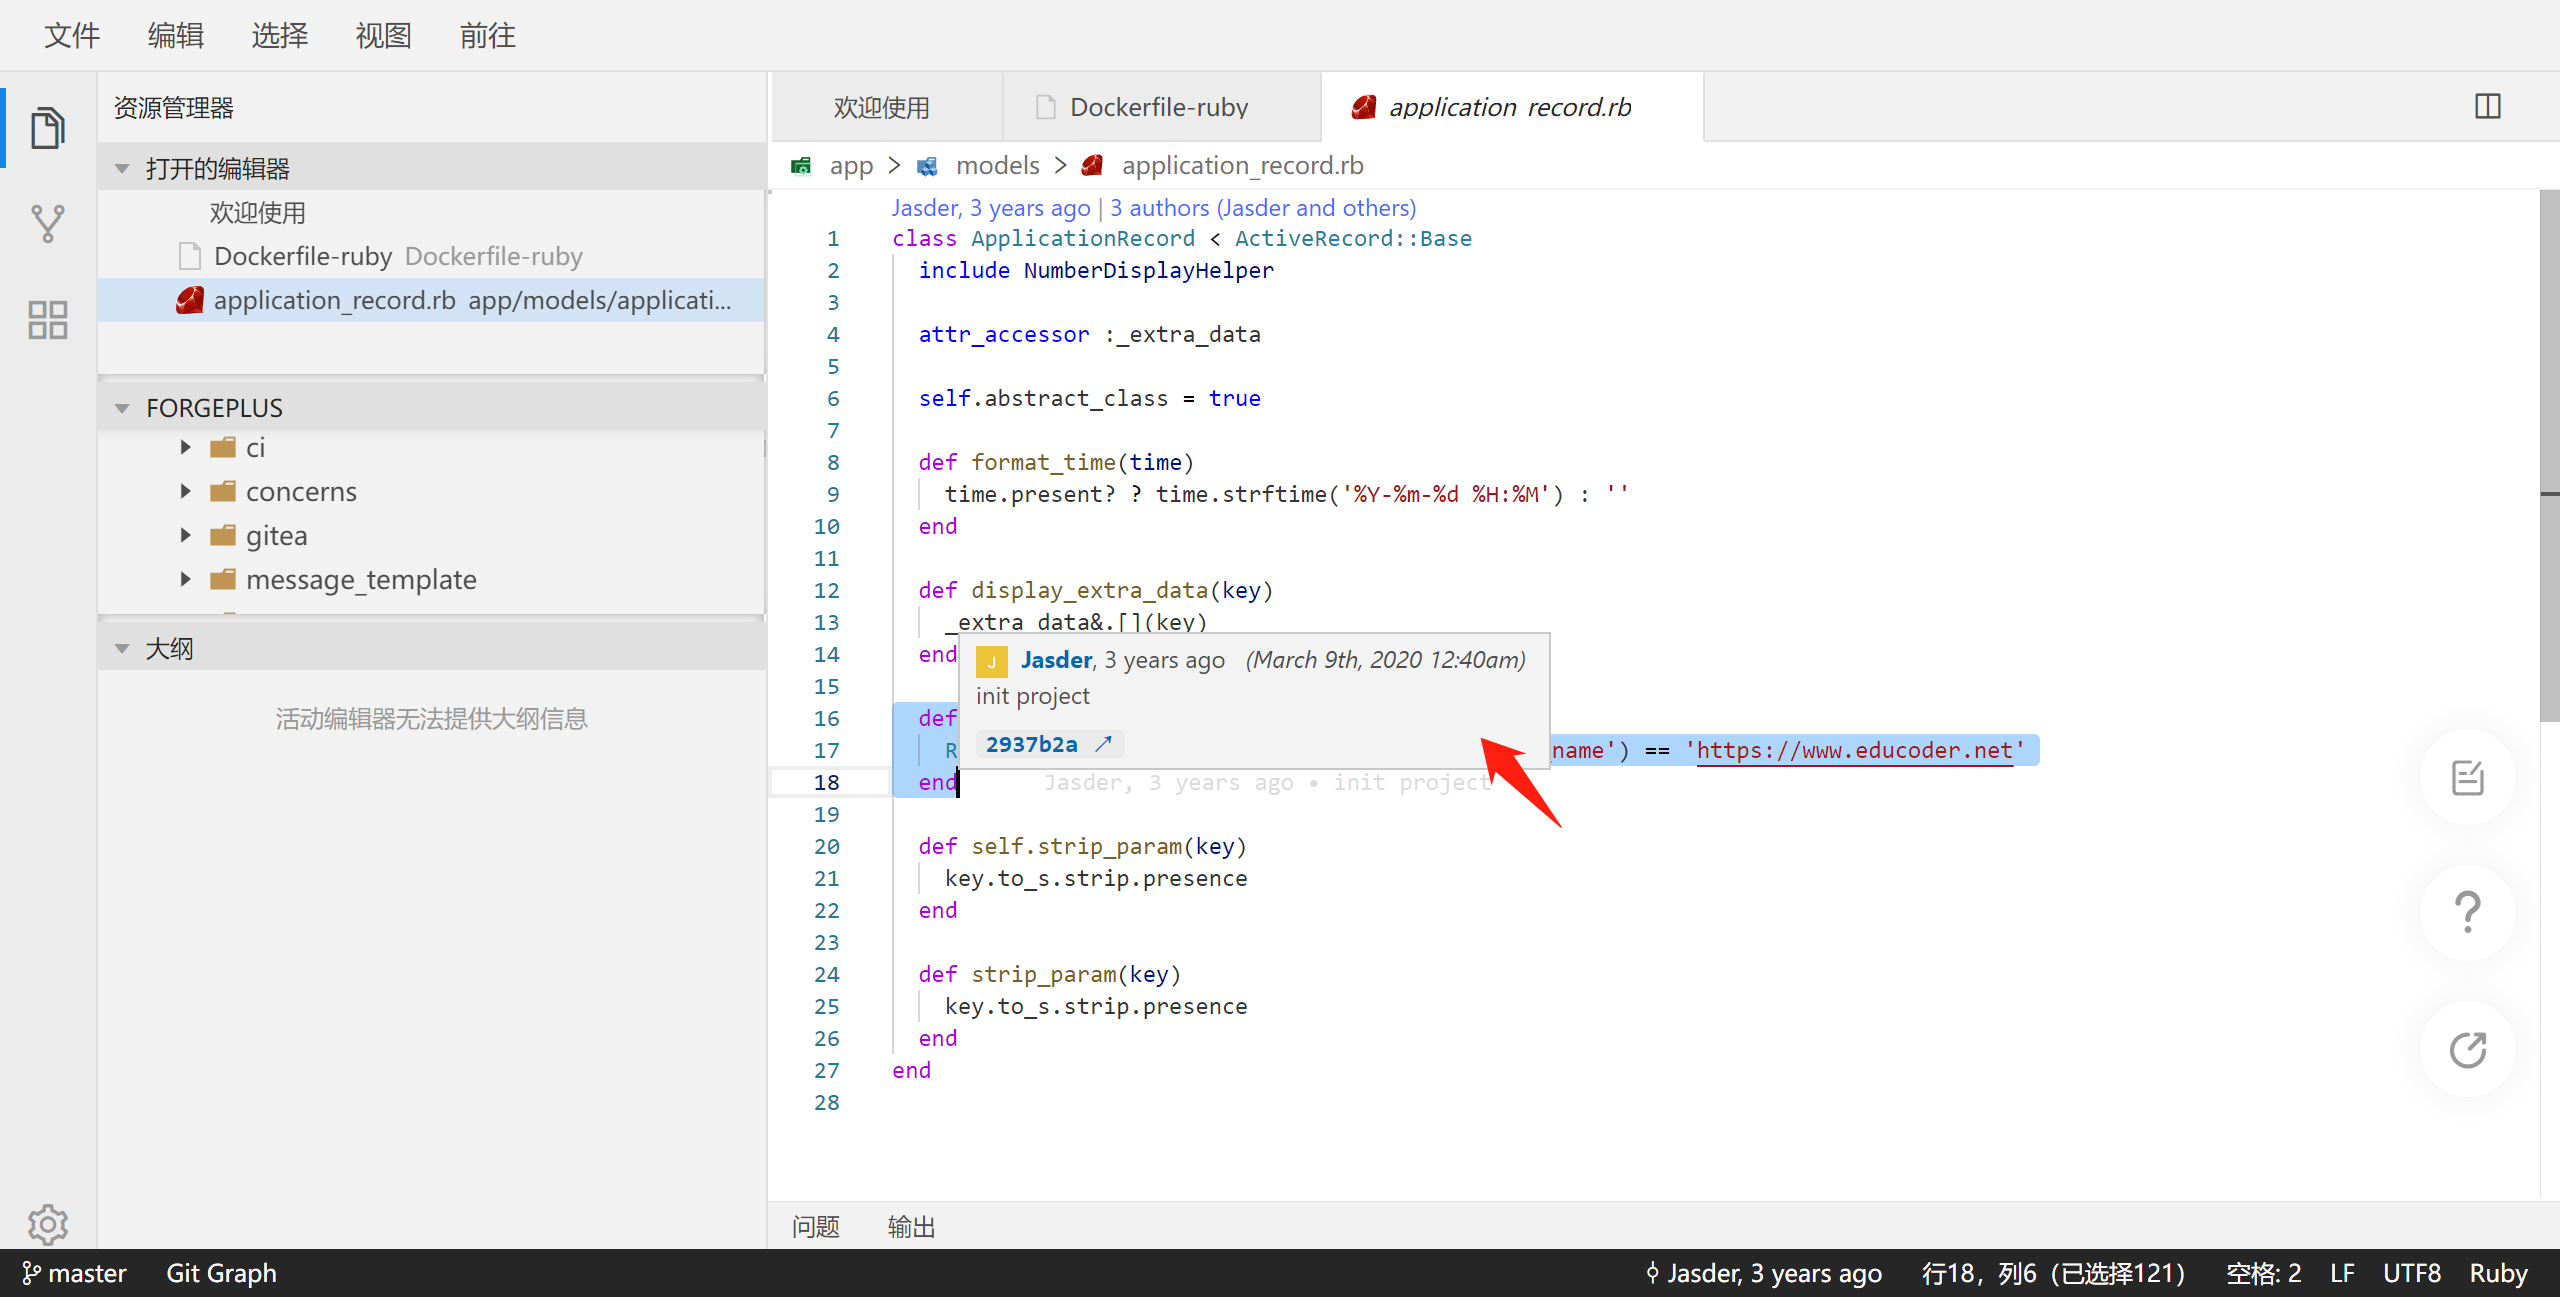Click the master branch in status bar
2560x1297 pixels.
coord(75,1273)
